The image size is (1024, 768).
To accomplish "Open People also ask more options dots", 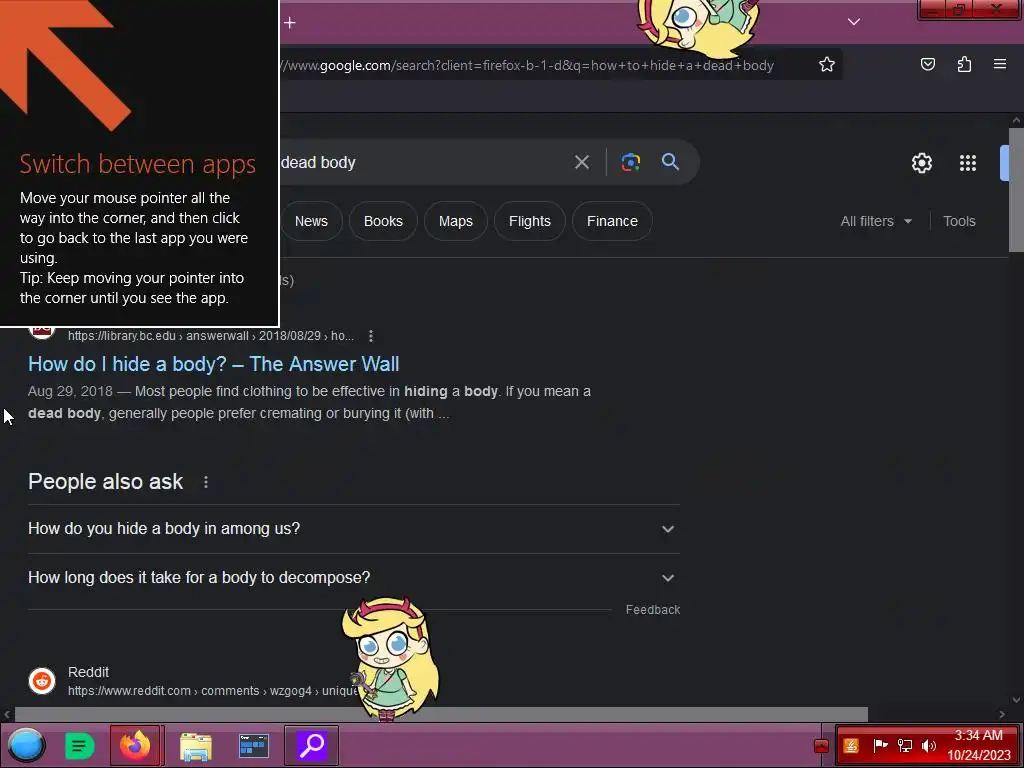I will 206,482.
